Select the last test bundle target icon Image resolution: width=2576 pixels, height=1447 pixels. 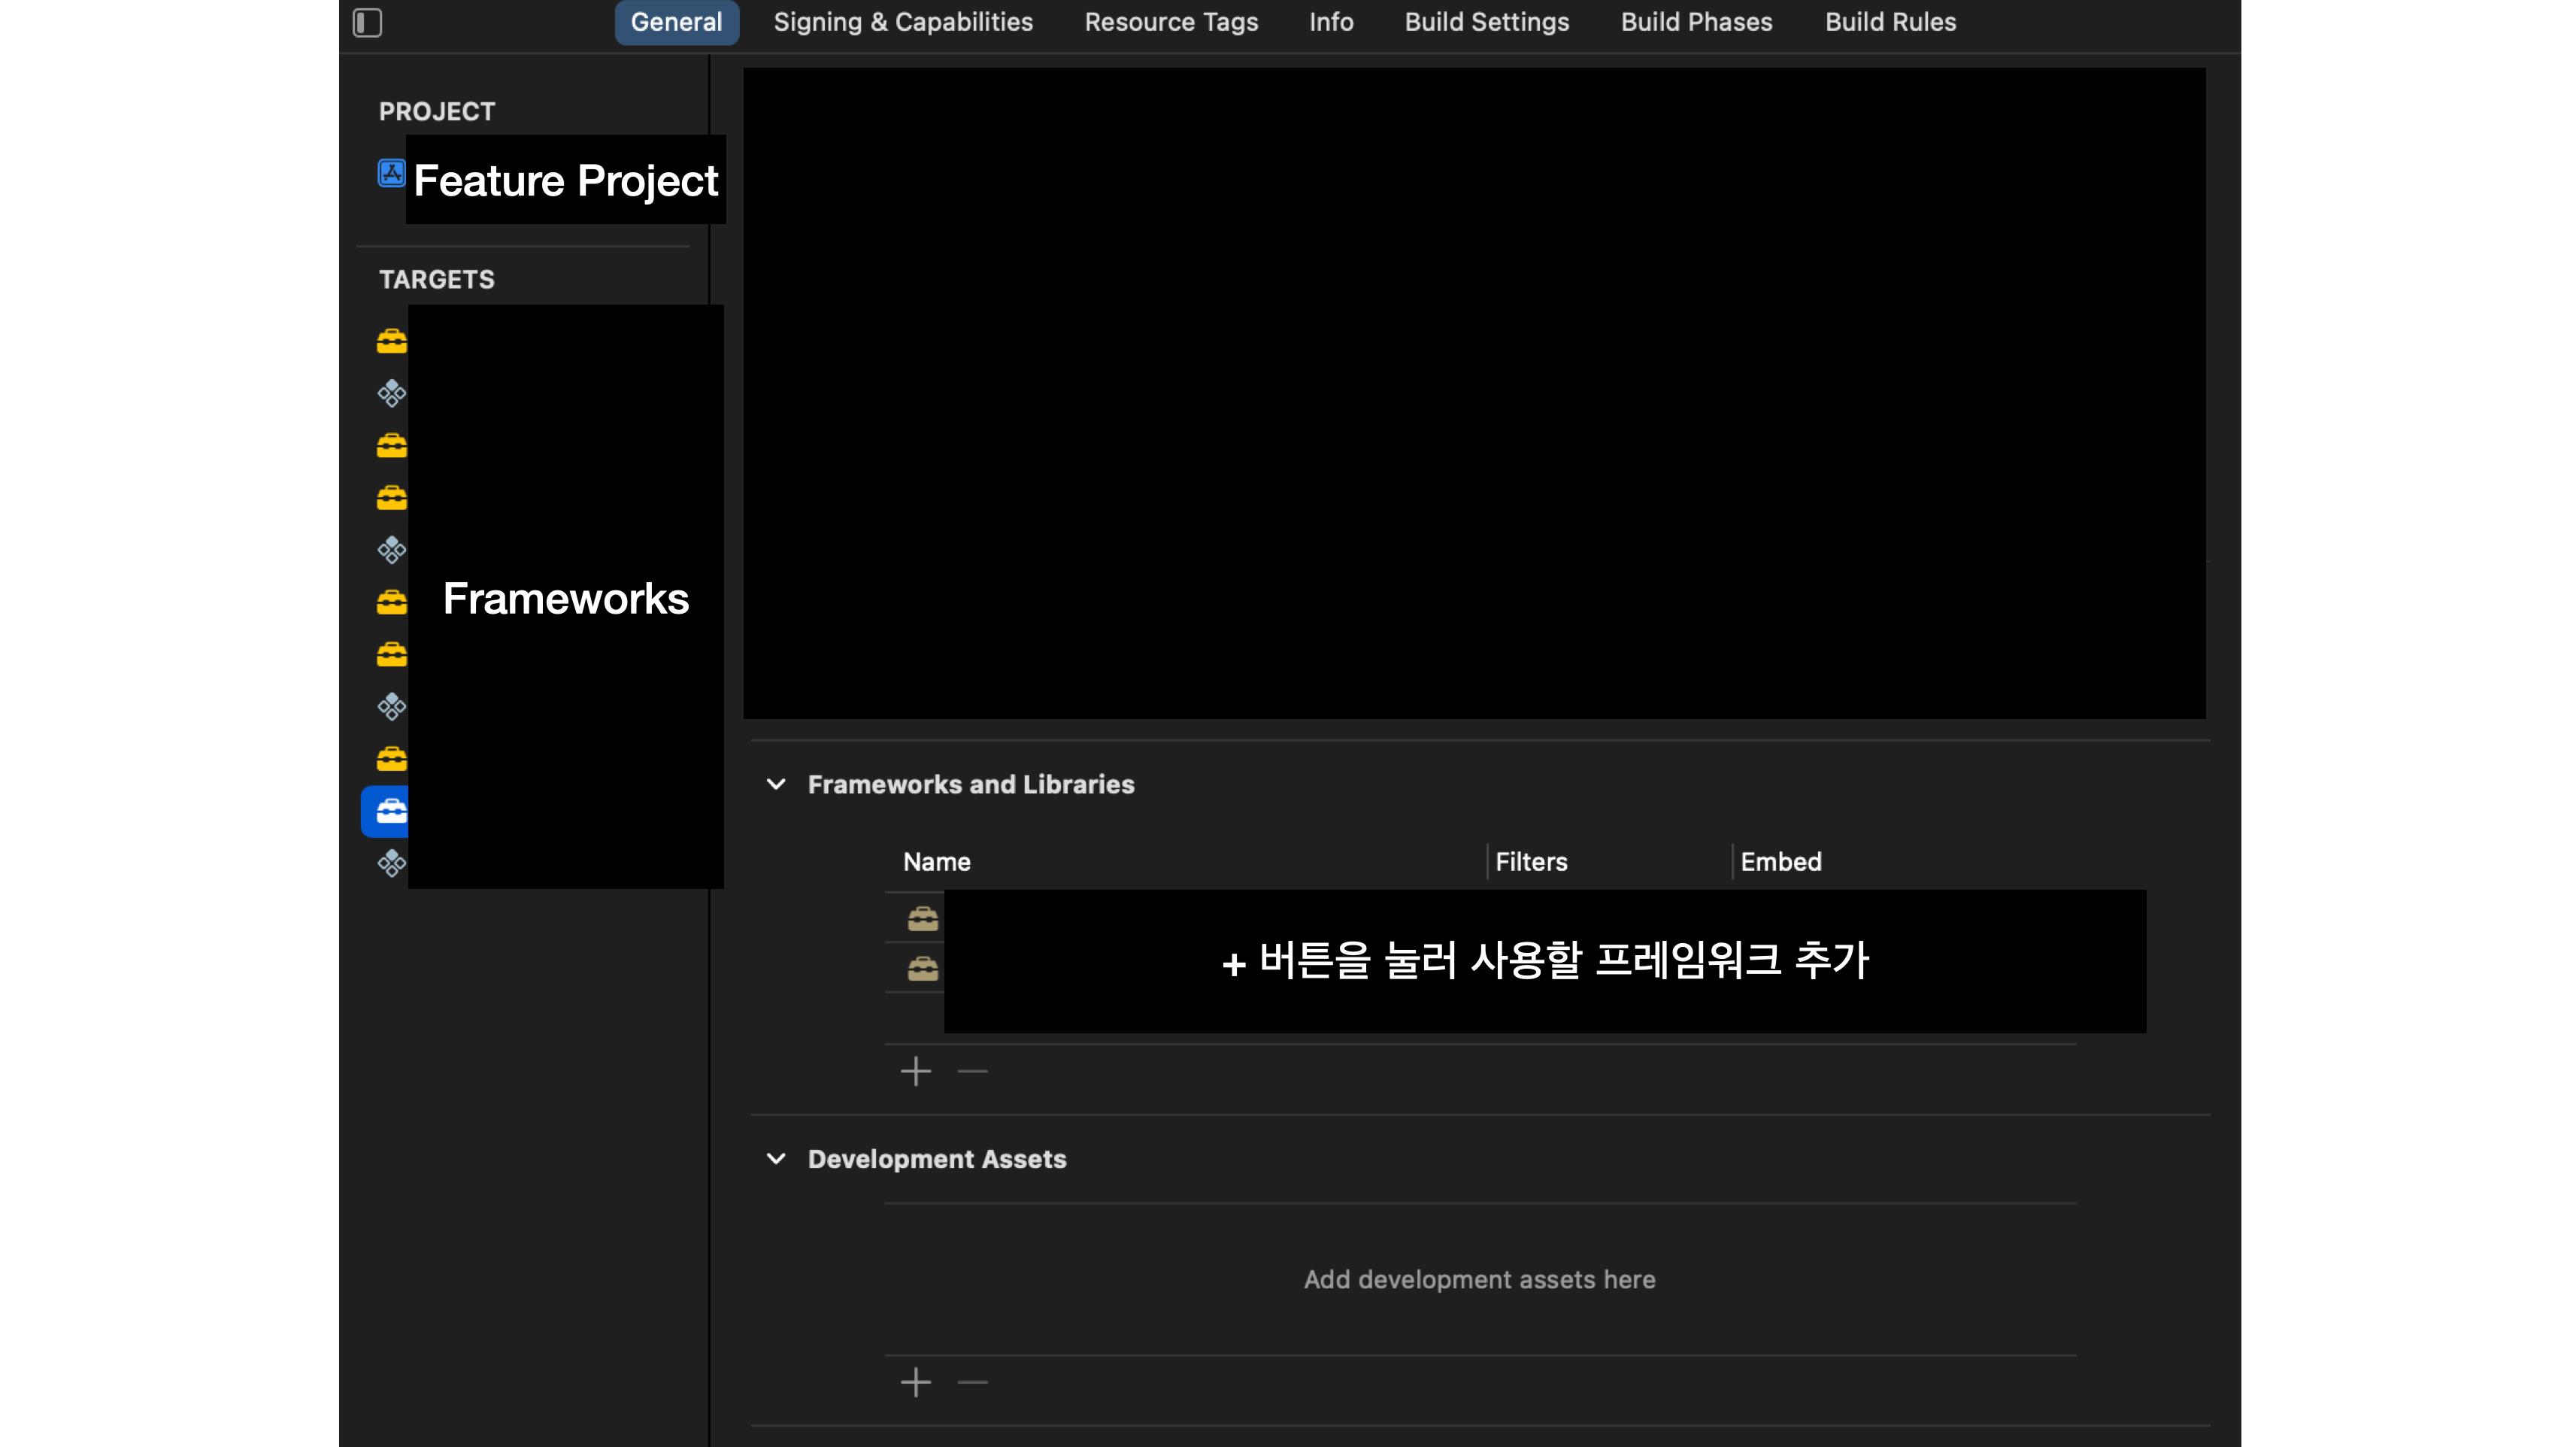click(391, 863)
